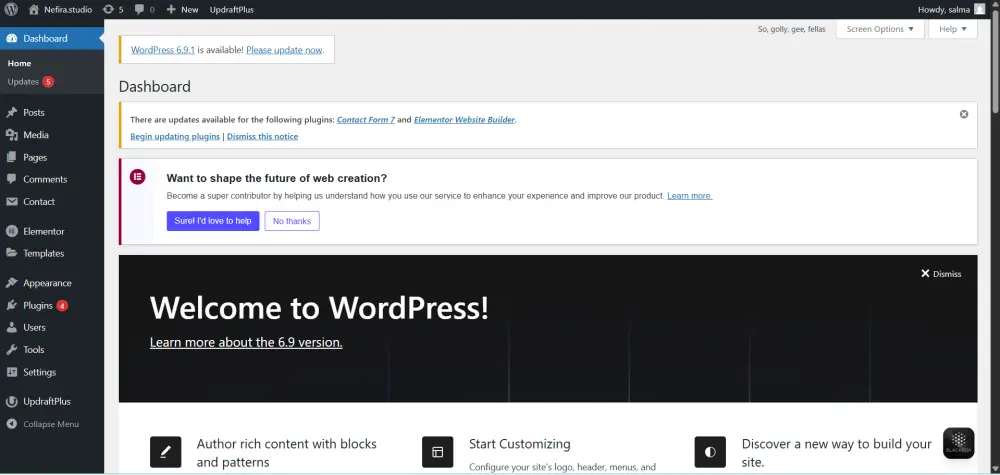Click the user avatar next to Howdy, salma
This screenshot has width=1000, height=475.
coord(979,10)
